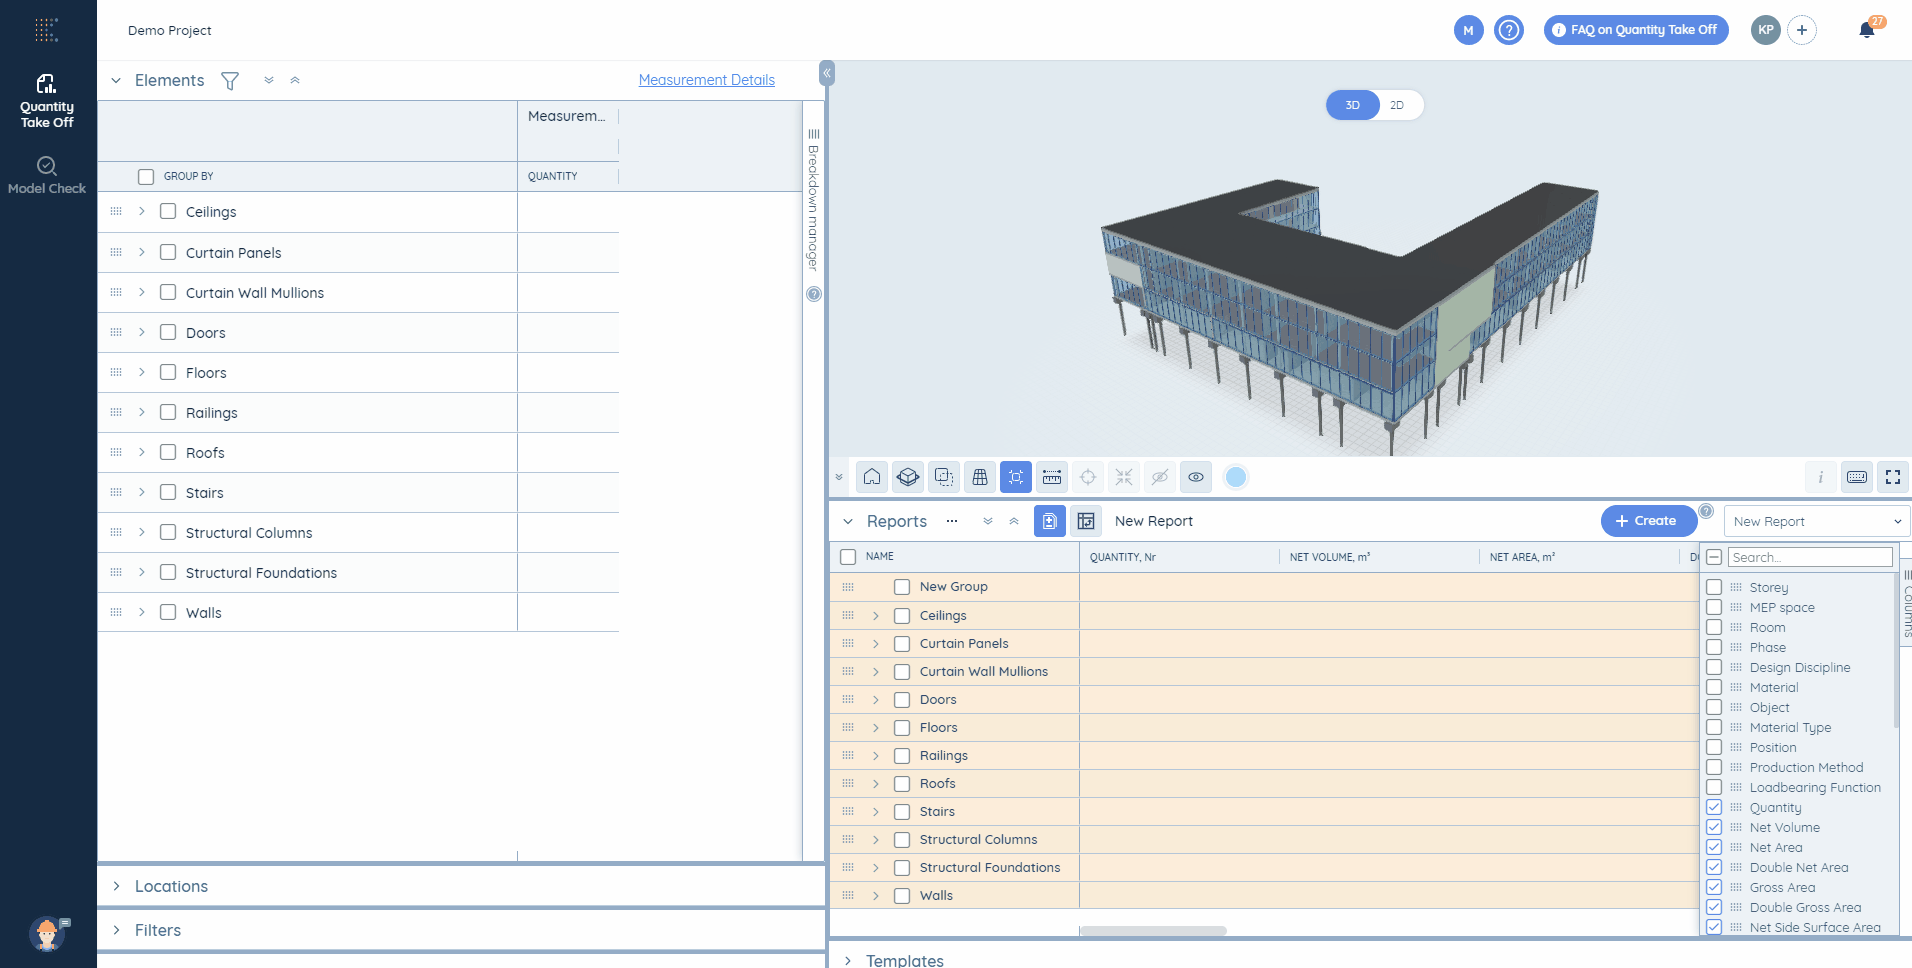This screenshot has width=1912, height=968.
Task: Expand the Templates panel
Action: [x=848, y=960]
